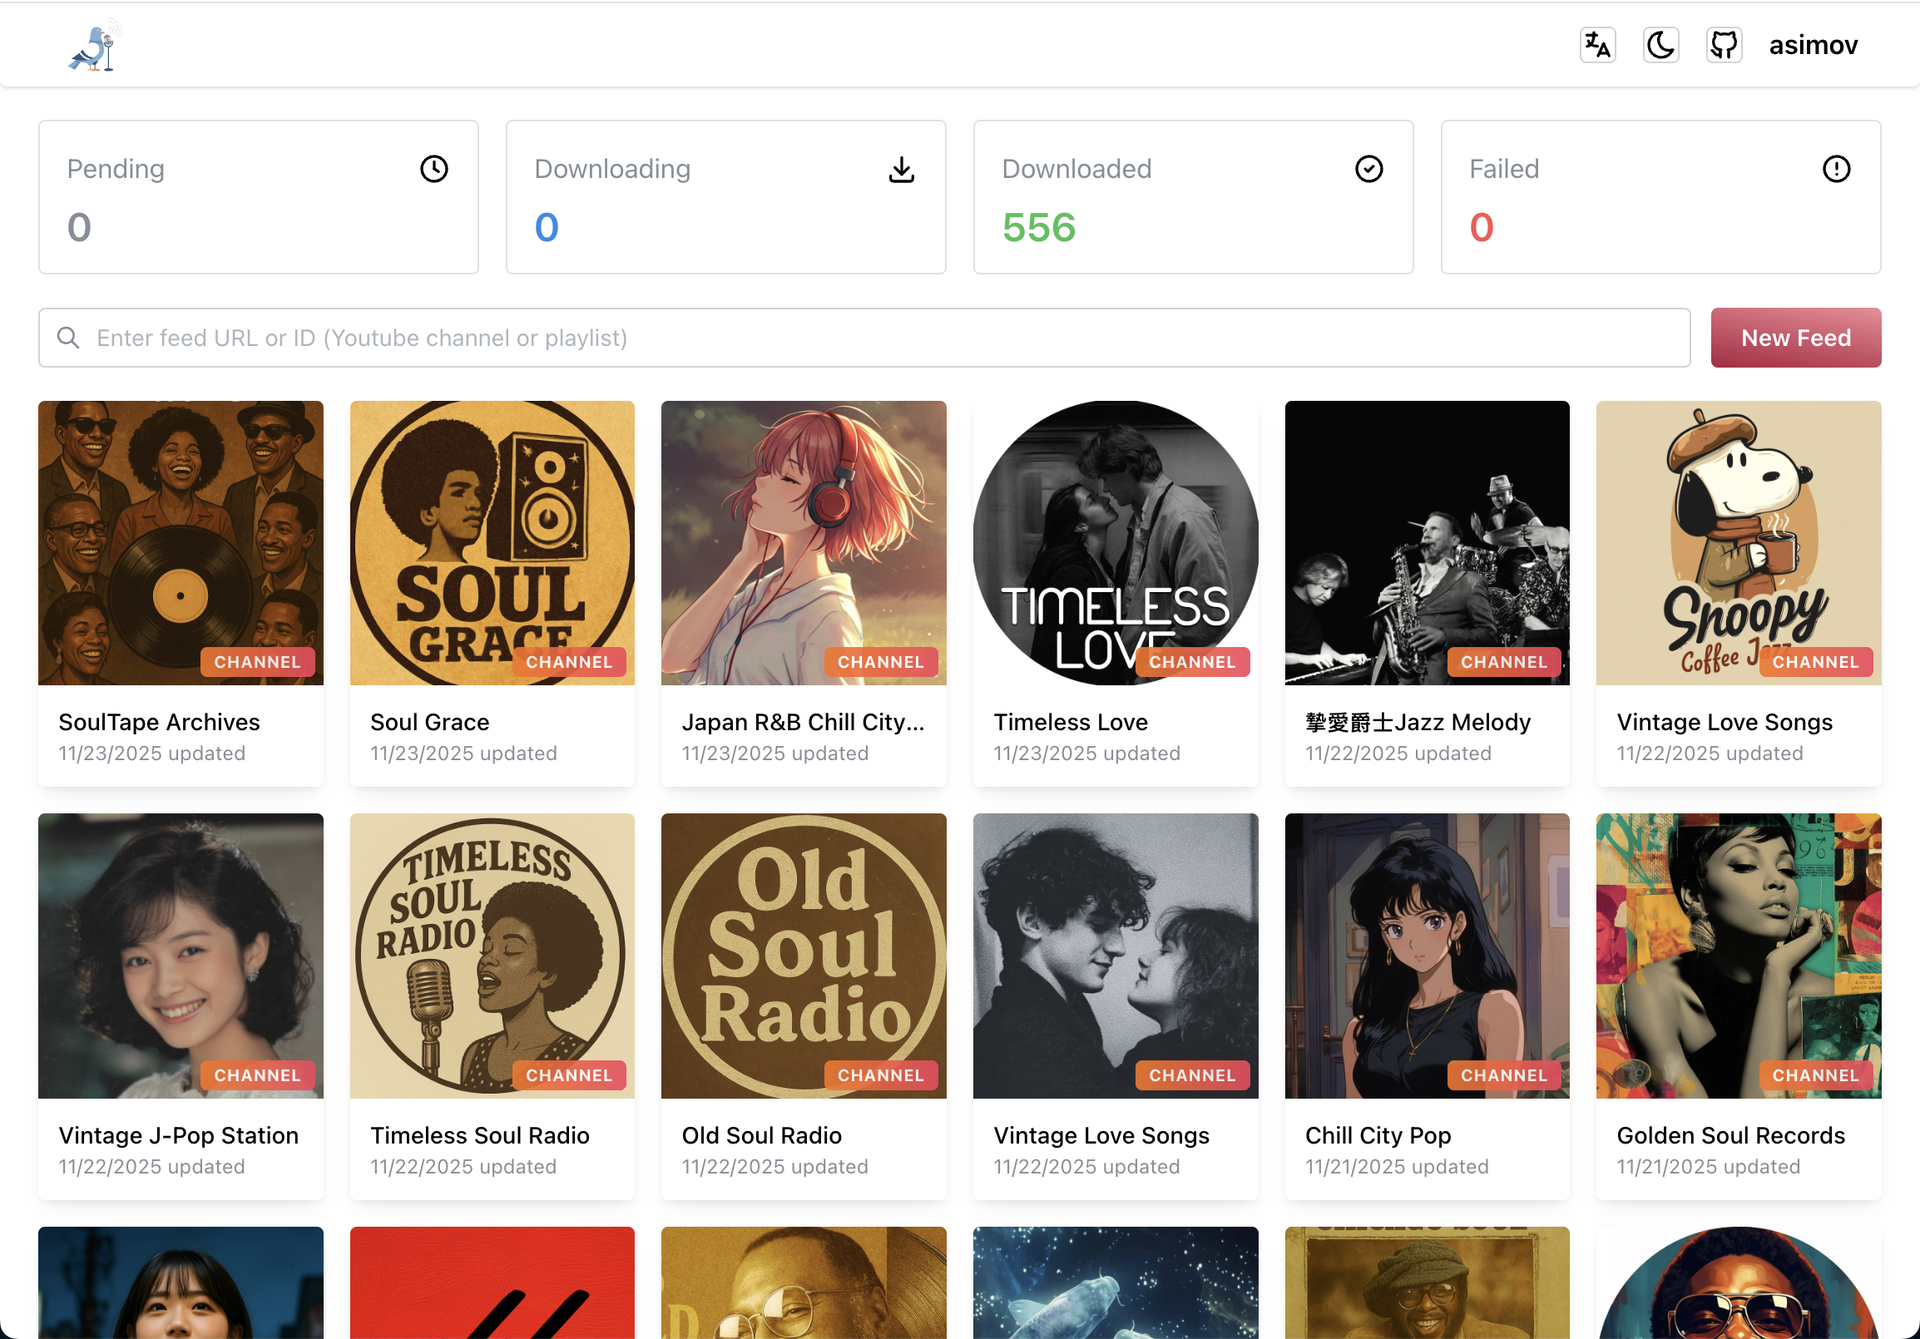This screenshot has height=1339, width=1920.
Task: Click the checkmark icon in the Downloaded card
Action: tap(1369, 169)
